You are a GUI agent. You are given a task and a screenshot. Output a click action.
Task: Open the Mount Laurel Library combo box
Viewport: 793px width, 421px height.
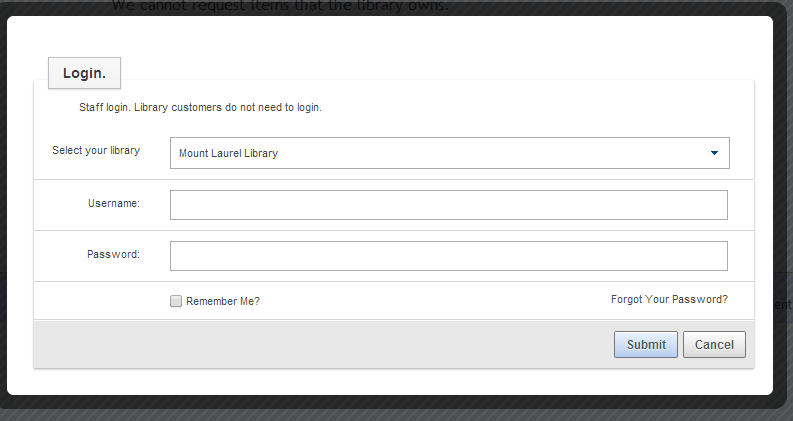[x=450, y=153]
